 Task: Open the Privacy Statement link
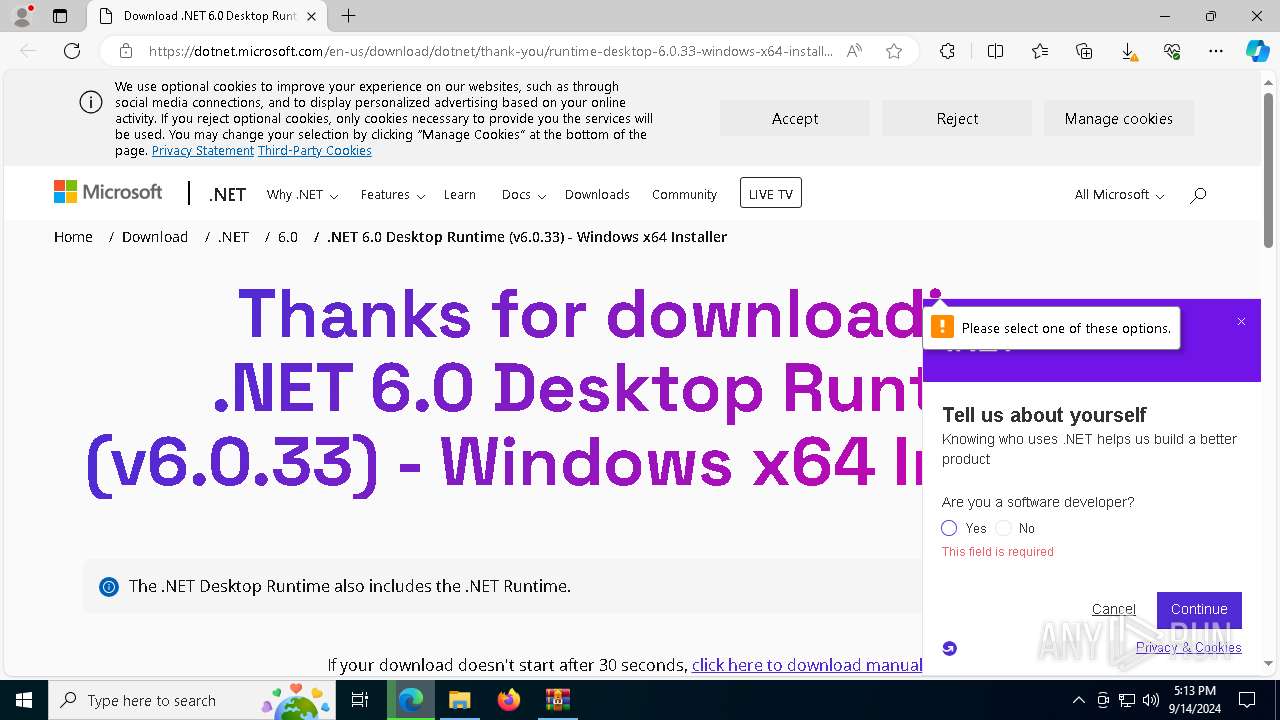click(x=203, y=151)
